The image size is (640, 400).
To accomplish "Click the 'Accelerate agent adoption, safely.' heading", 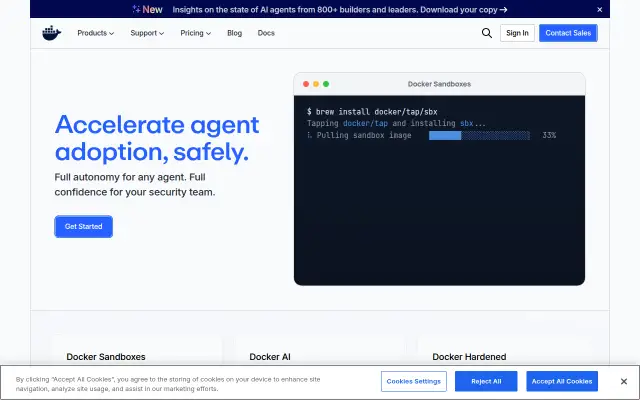I will [157, 138].
